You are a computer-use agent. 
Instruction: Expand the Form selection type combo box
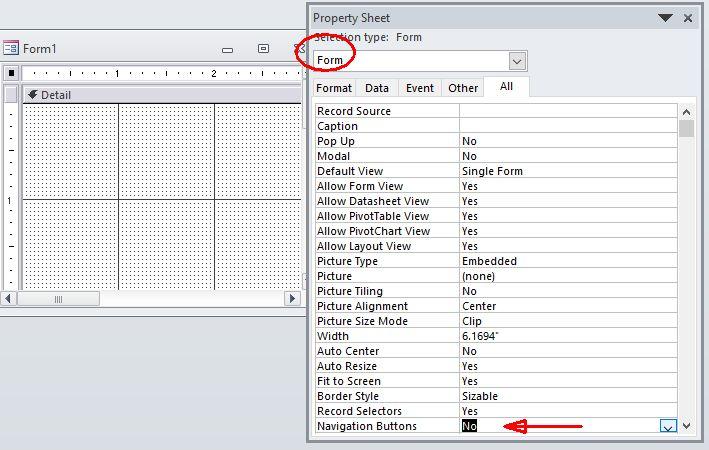coord(517,61)
